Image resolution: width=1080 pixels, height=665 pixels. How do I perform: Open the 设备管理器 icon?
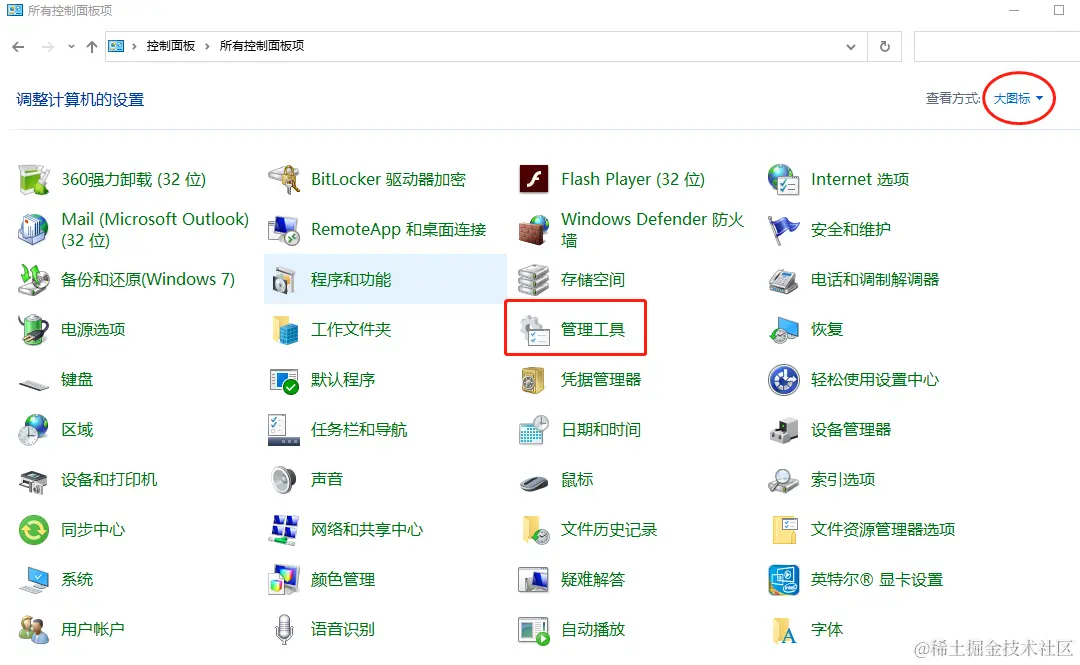click(x=784, y=429)
